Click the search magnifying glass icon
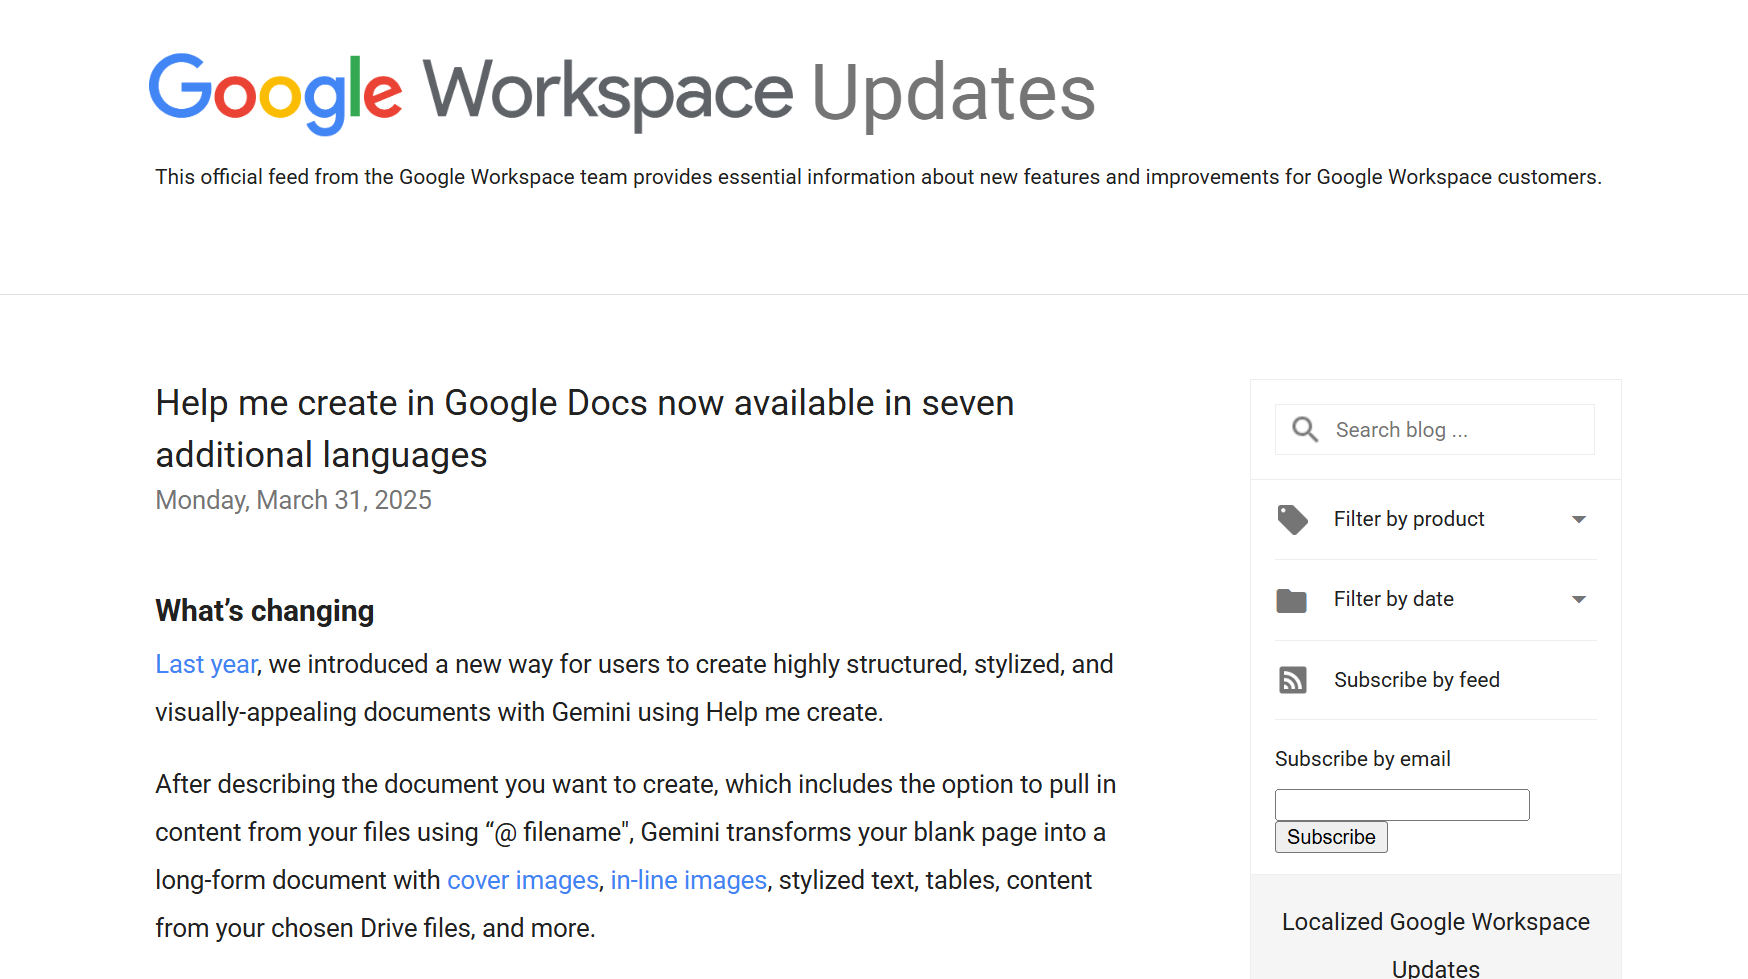 1304,429
